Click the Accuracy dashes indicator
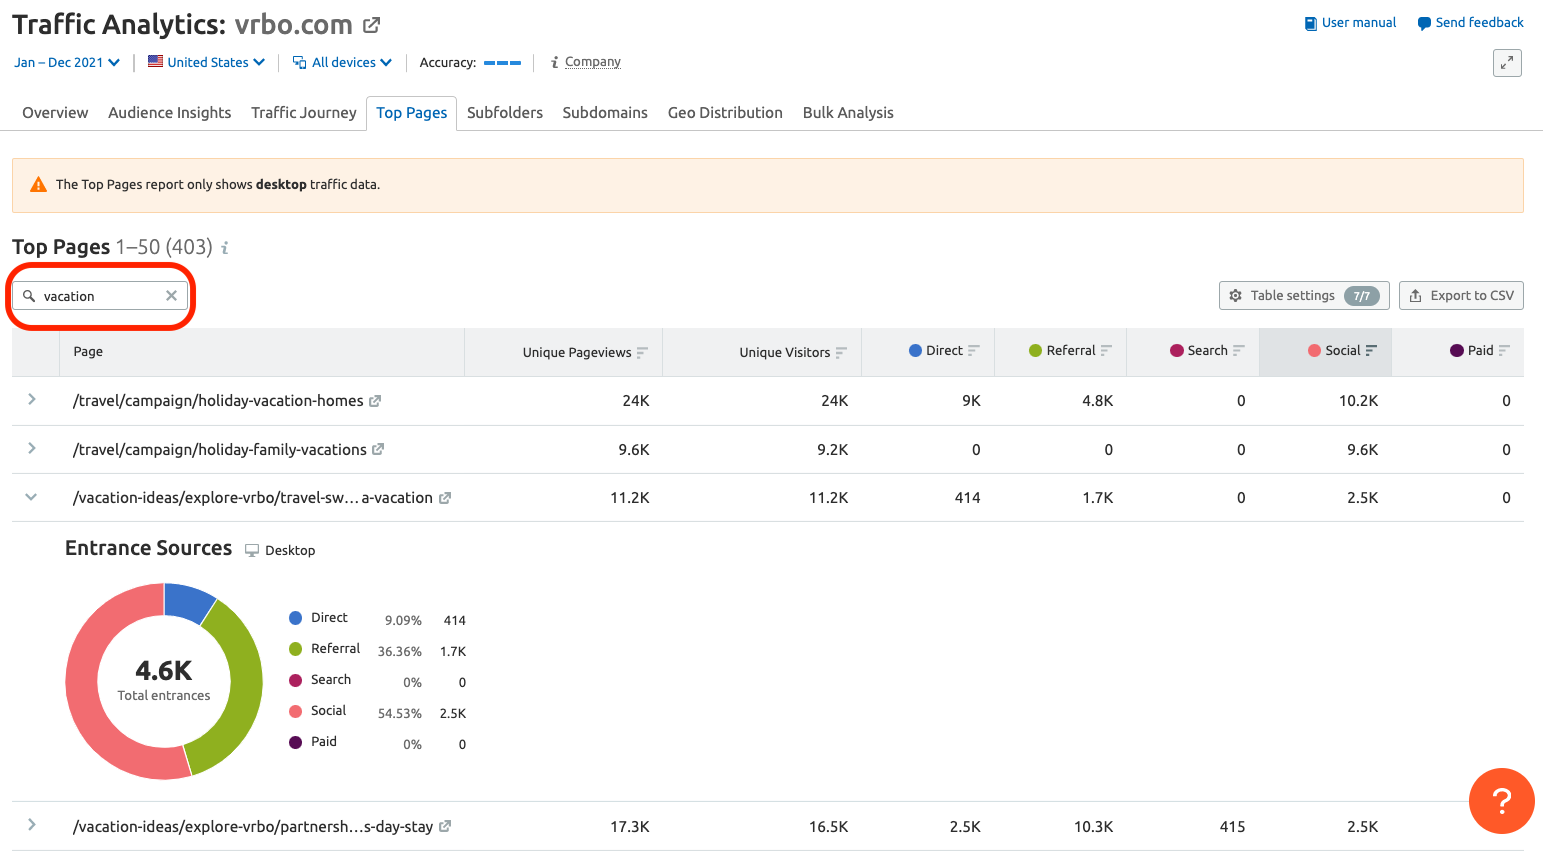 point(502,63)
